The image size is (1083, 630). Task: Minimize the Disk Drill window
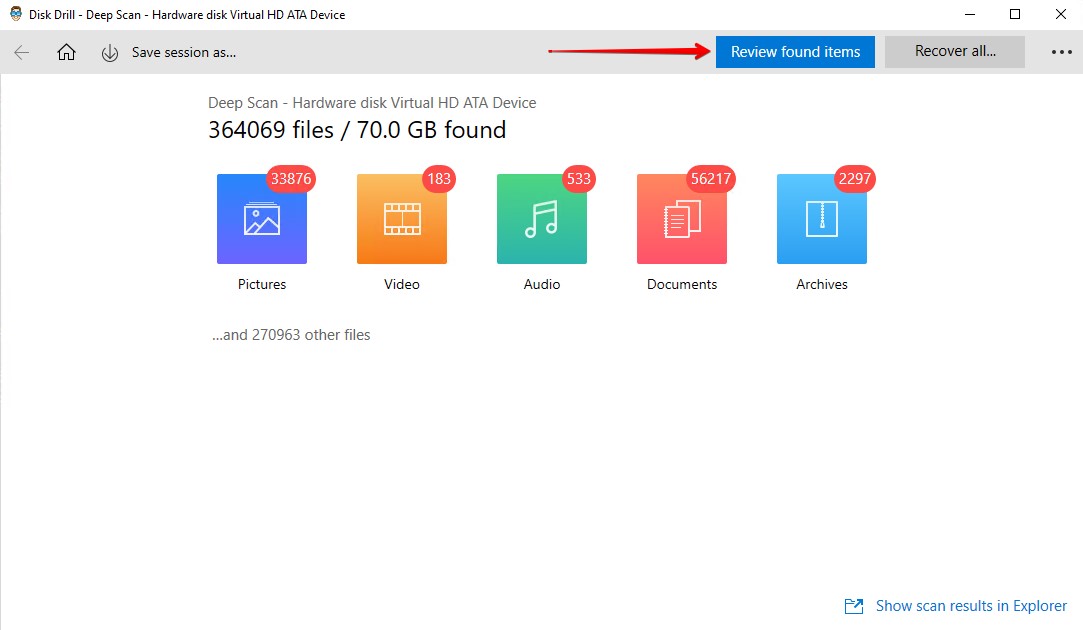(x=970, y=15)
